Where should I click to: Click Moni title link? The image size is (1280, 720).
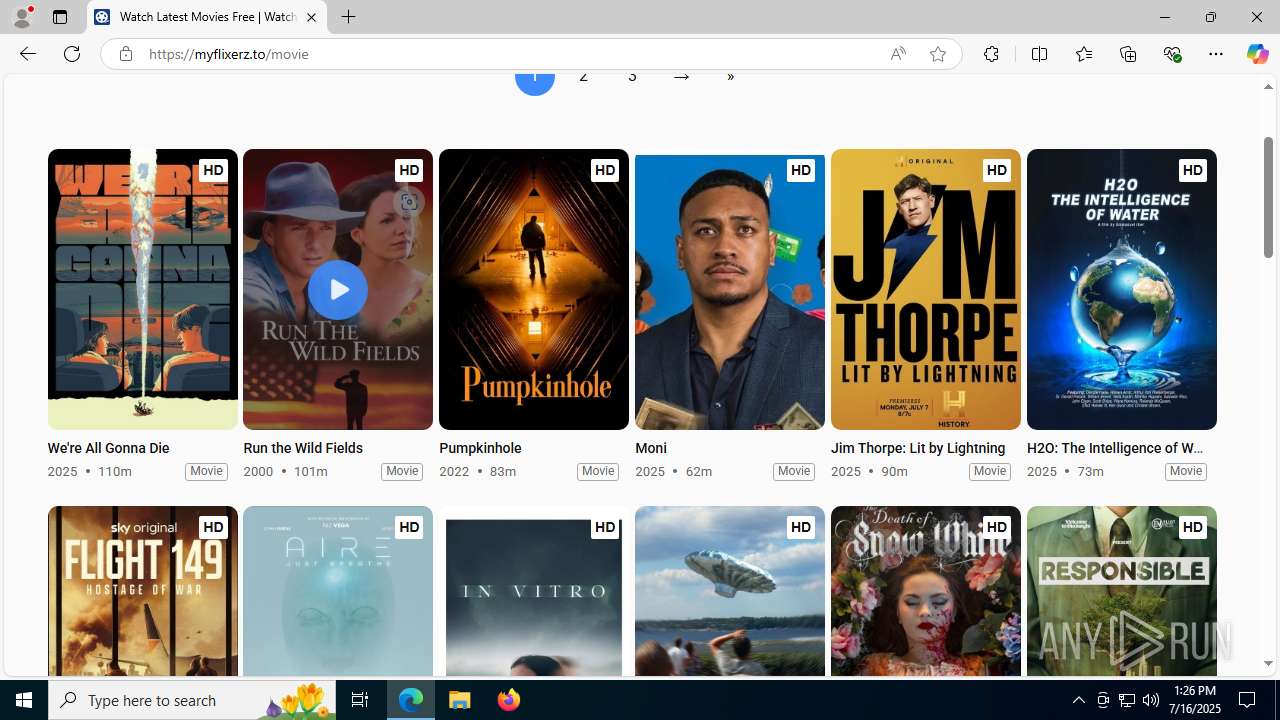pos(651,448)
